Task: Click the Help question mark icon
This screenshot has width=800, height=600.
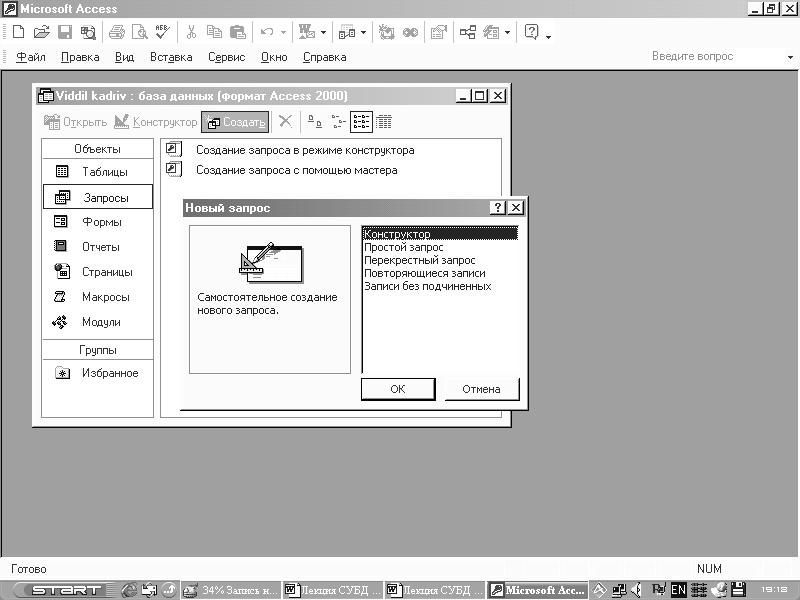Action: pyautogui.click(x=531, y=32)
